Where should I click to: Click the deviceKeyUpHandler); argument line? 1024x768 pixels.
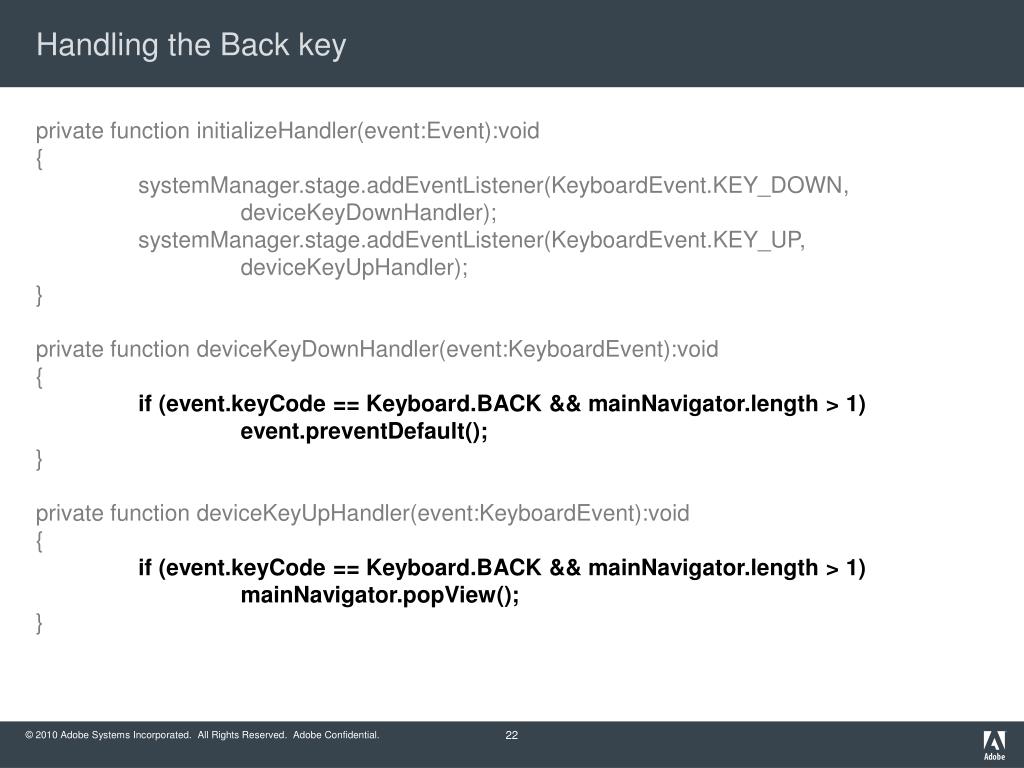tap(354, 268)
